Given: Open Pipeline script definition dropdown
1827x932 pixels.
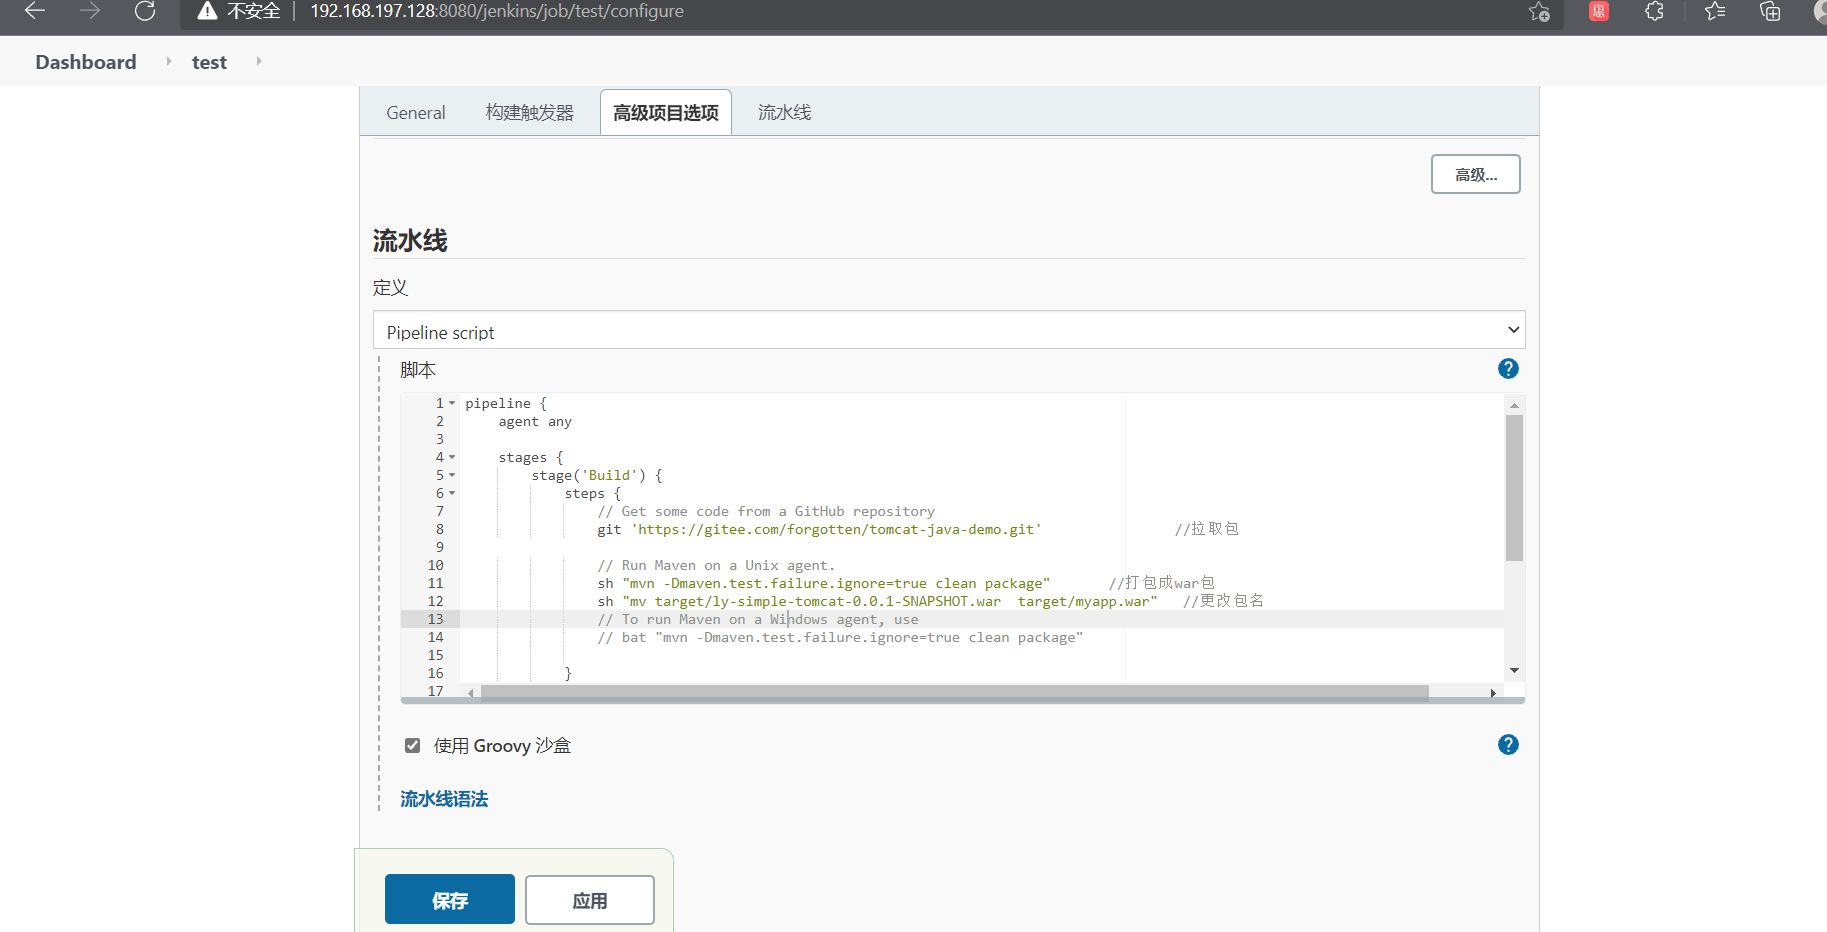Looking at the screenshot, I should (949, 330).
